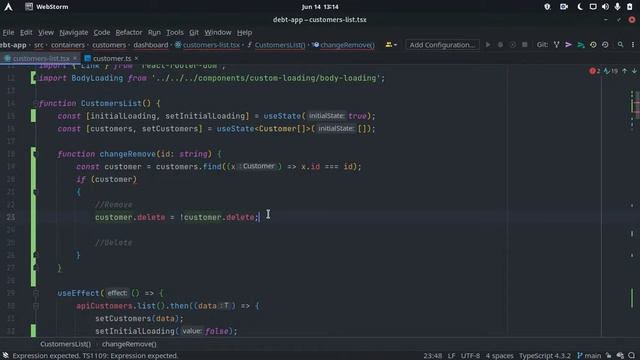The height and width of the screenshot is (360, 640).
Task: Open the LF line separator selector
Action: [451, 356]
